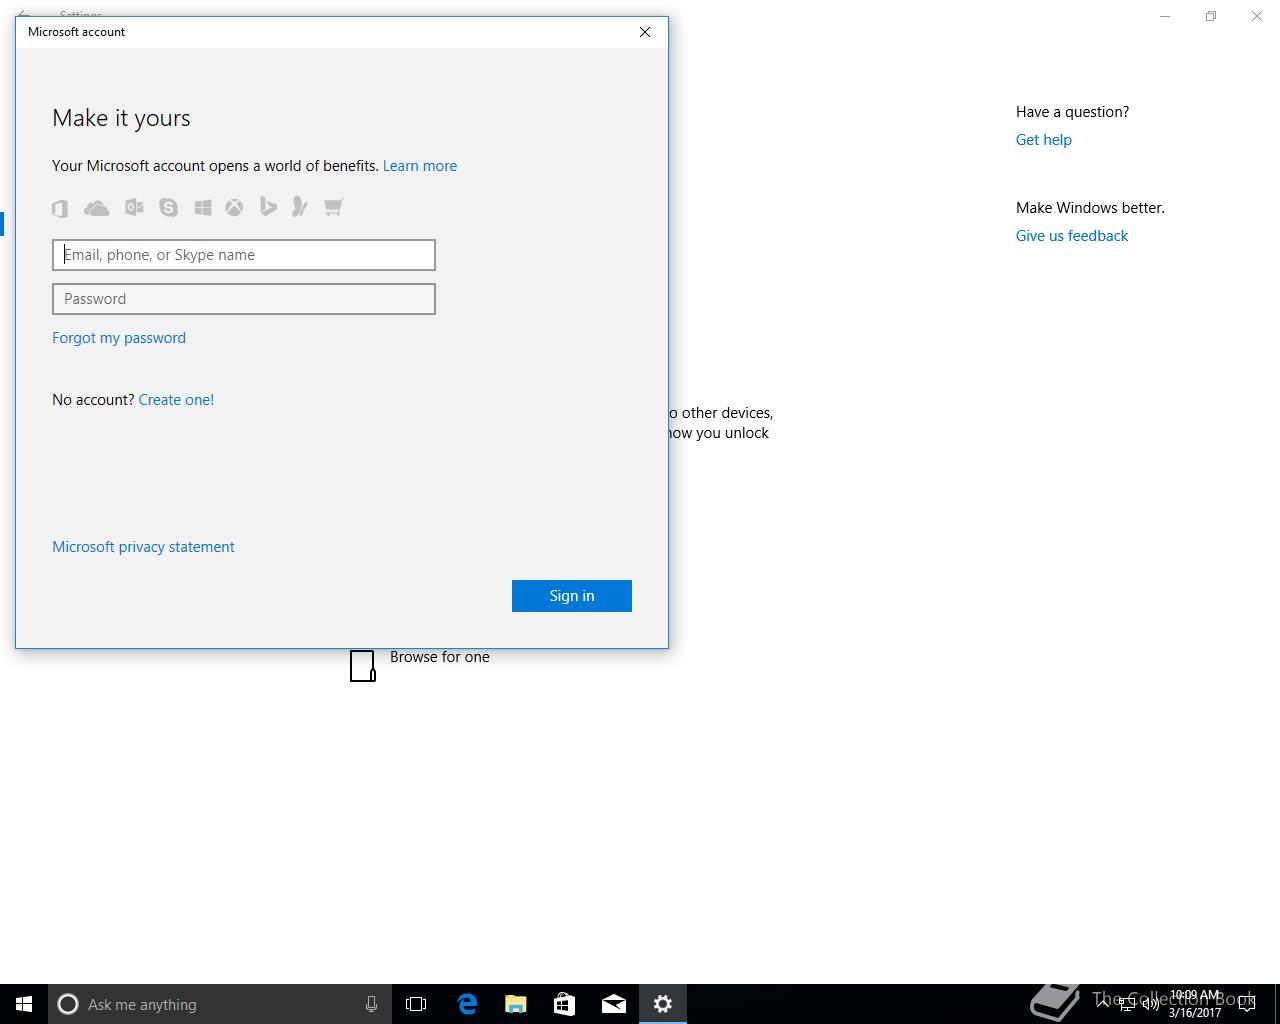
Task: Open Task View from the taskbar
Action: click(416, 1004)
